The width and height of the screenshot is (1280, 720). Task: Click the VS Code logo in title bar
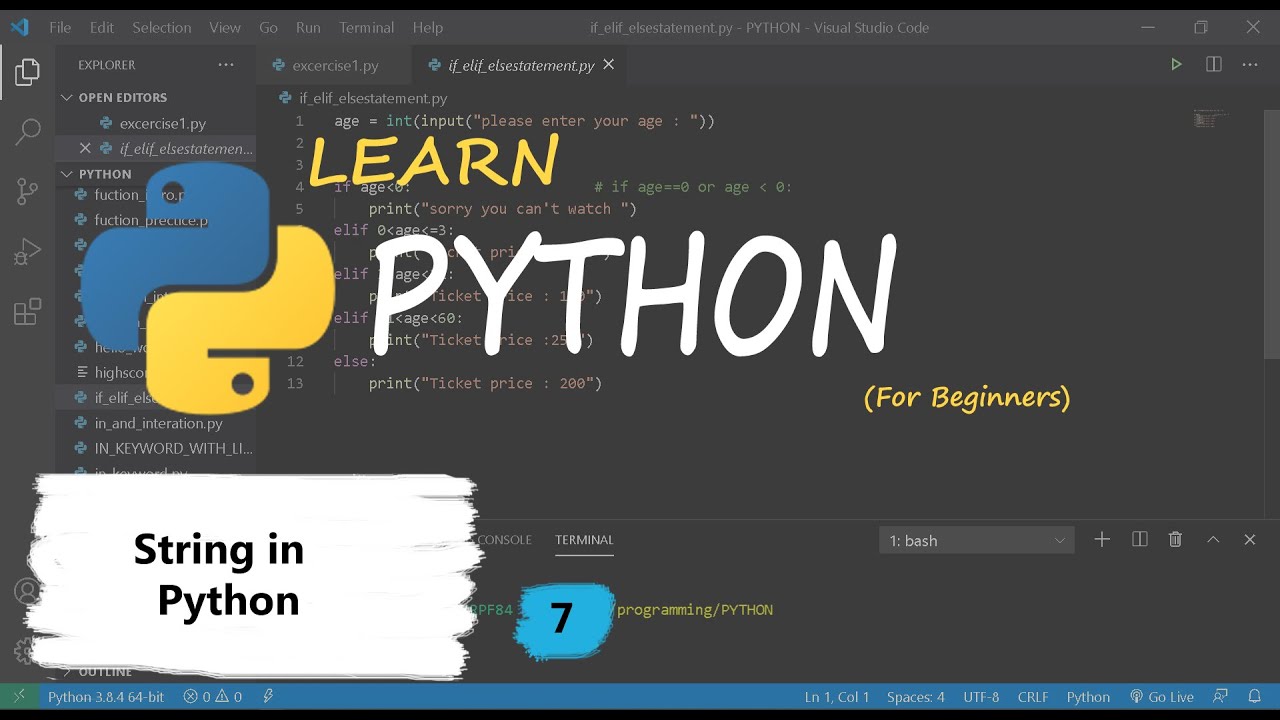click(20, 27)
